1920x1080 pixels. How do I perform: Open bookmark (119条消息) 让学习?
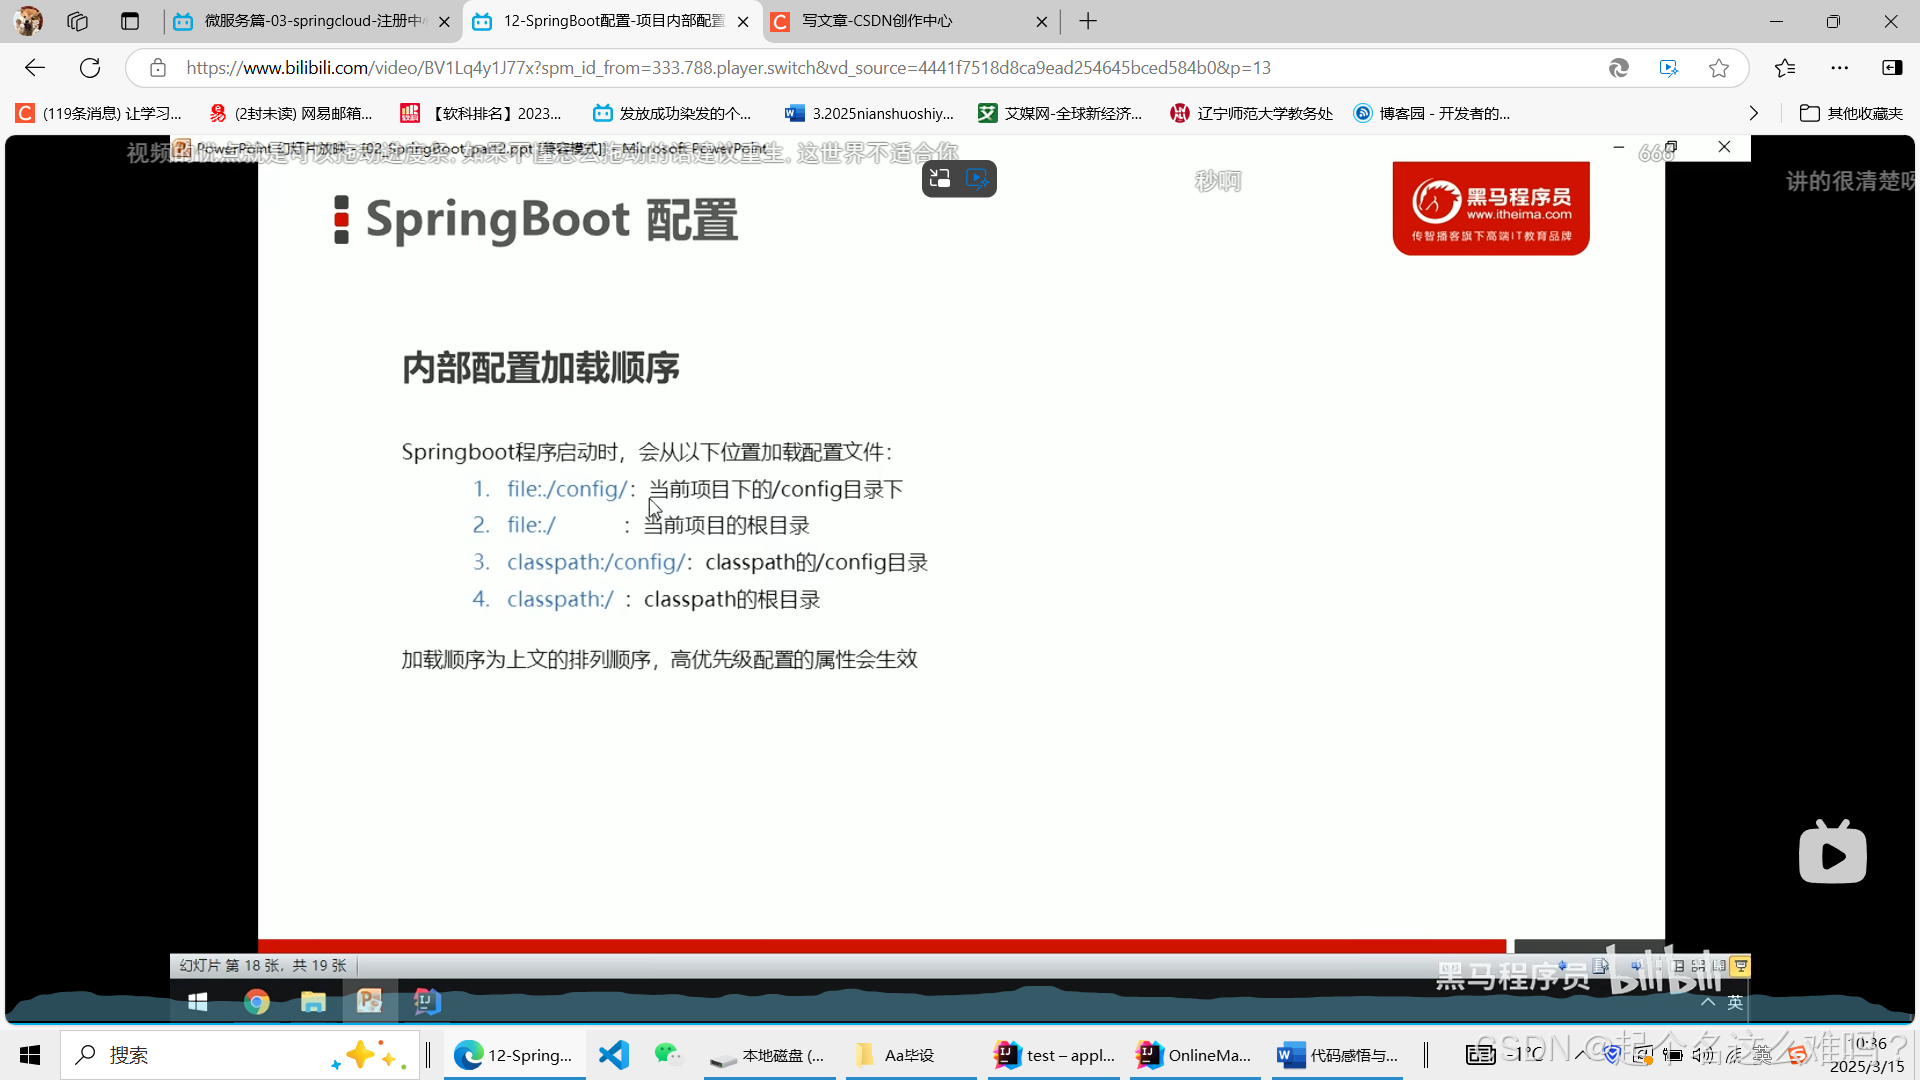pyautogui.click(x=98, y=113)
